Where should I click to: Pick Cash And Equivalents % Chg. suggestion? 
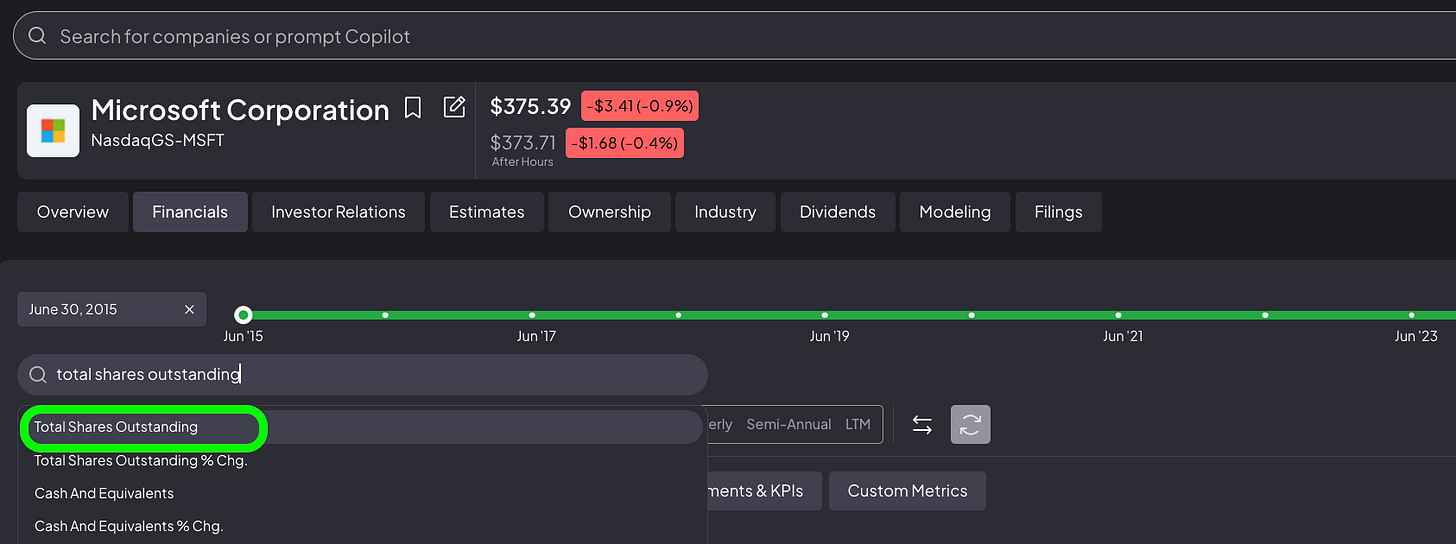point(362,526)
